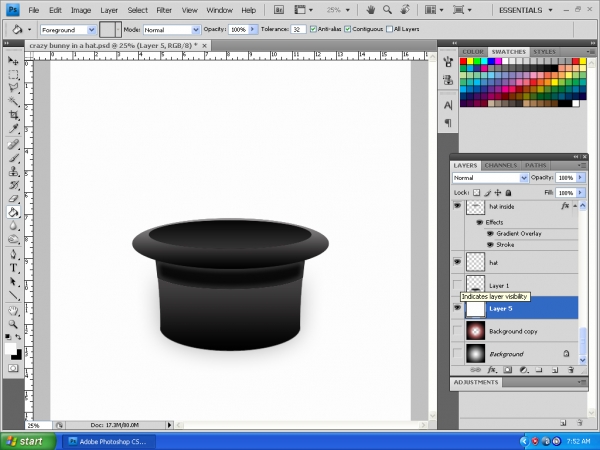Image resolution: width=600 pixels, height=450 pixels.
Task: Switch to the Color tab
Action: (x=473, y=52)
